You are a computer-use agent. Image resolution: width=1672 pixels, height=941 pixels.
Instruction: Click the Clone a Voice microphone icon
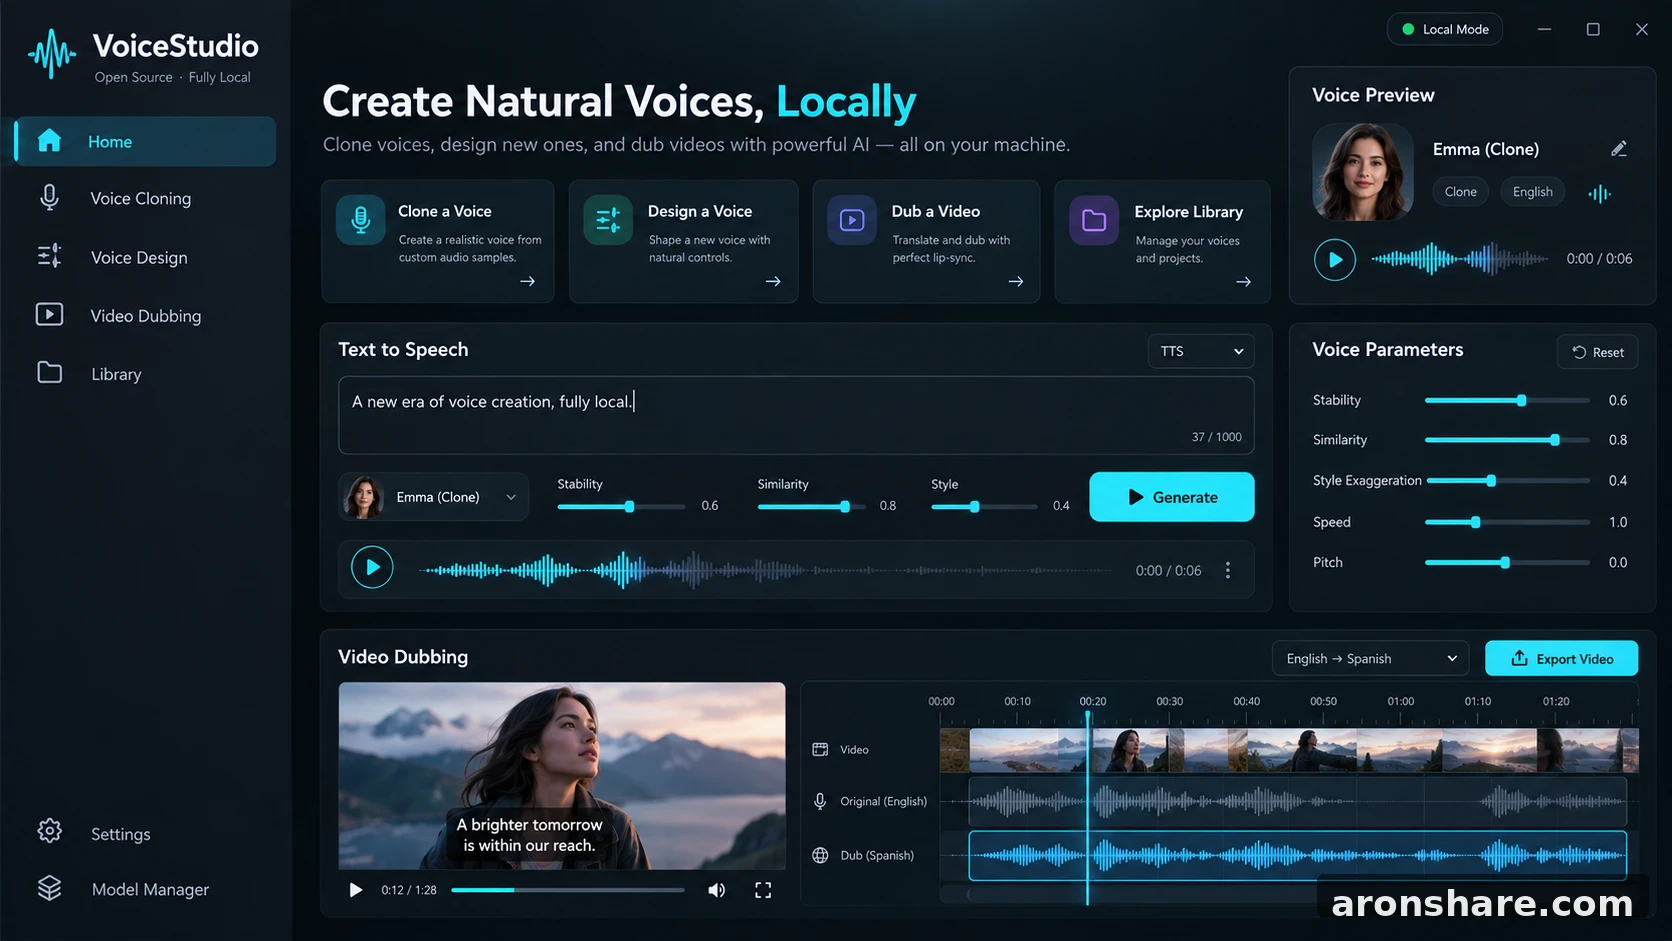tap(361, 220)
